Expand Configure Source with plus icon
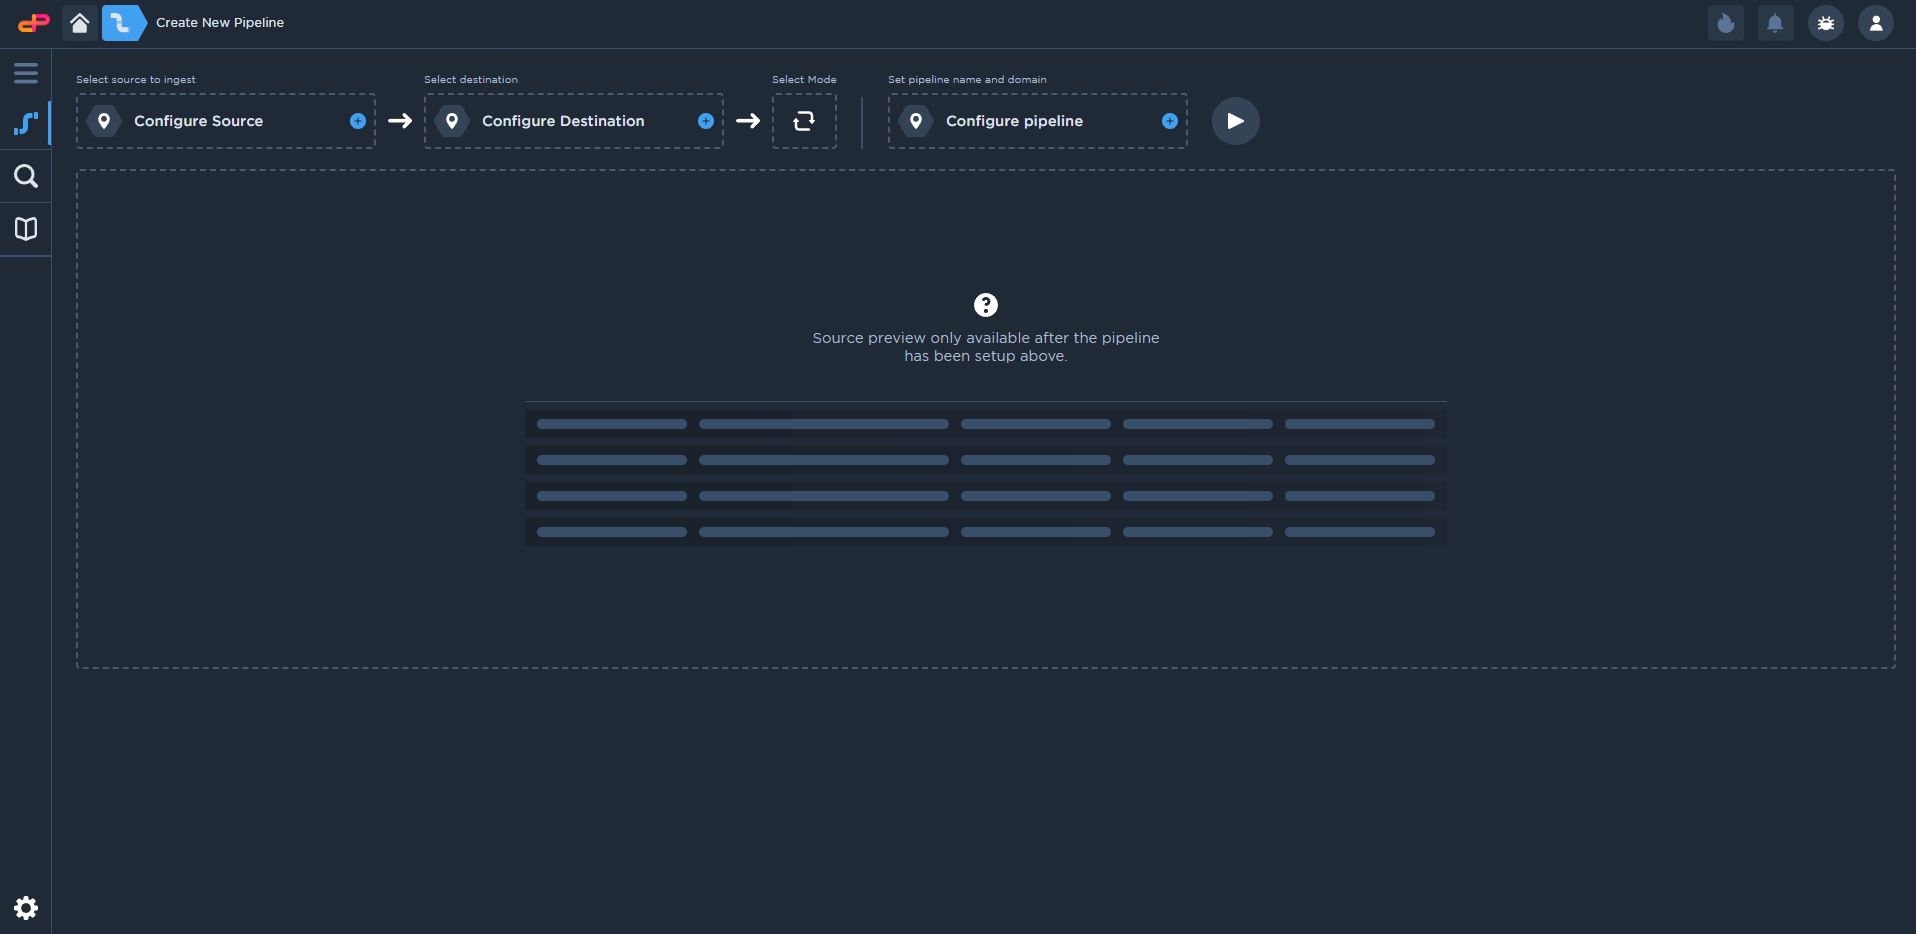 357,121
